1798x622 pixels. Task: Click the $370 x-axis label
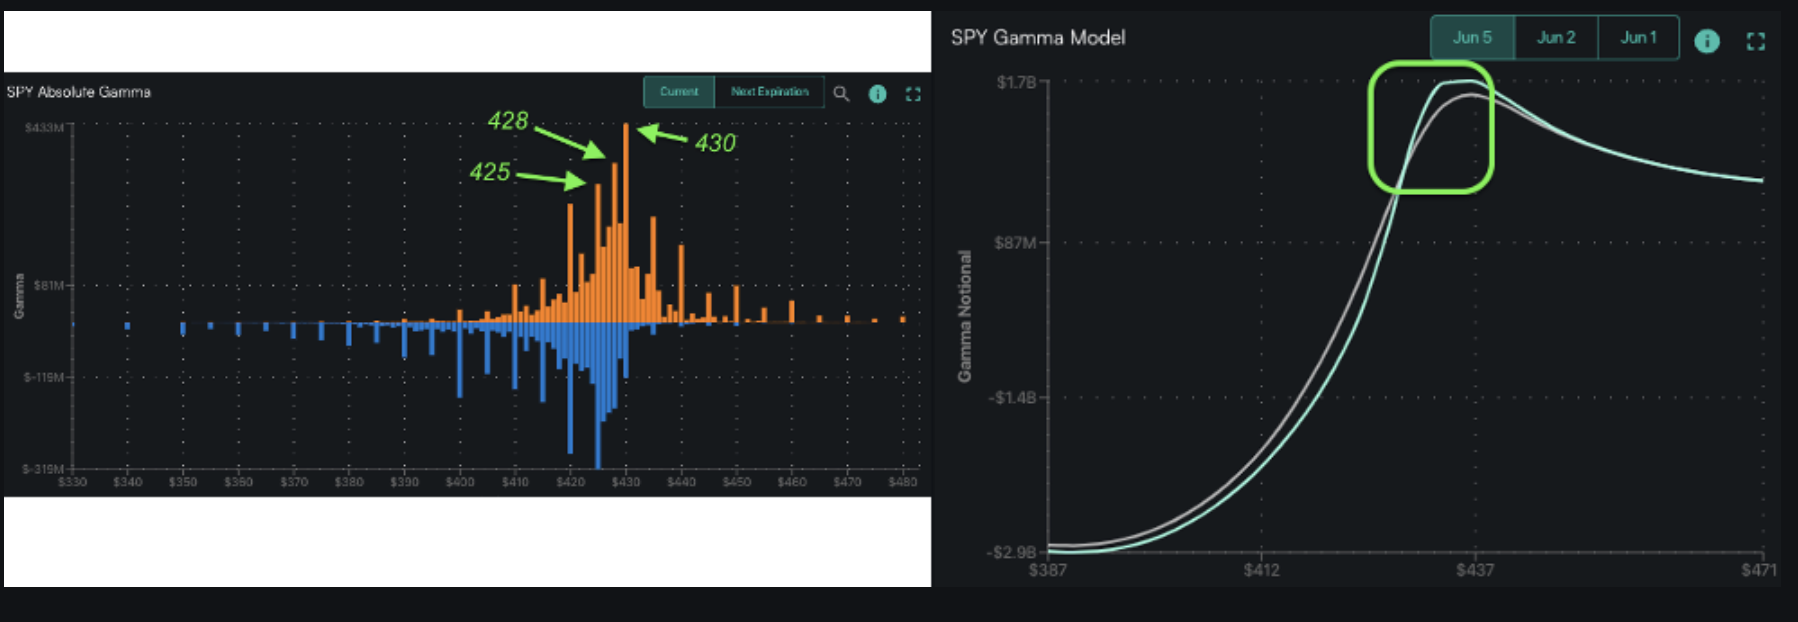tap(294, 482)
